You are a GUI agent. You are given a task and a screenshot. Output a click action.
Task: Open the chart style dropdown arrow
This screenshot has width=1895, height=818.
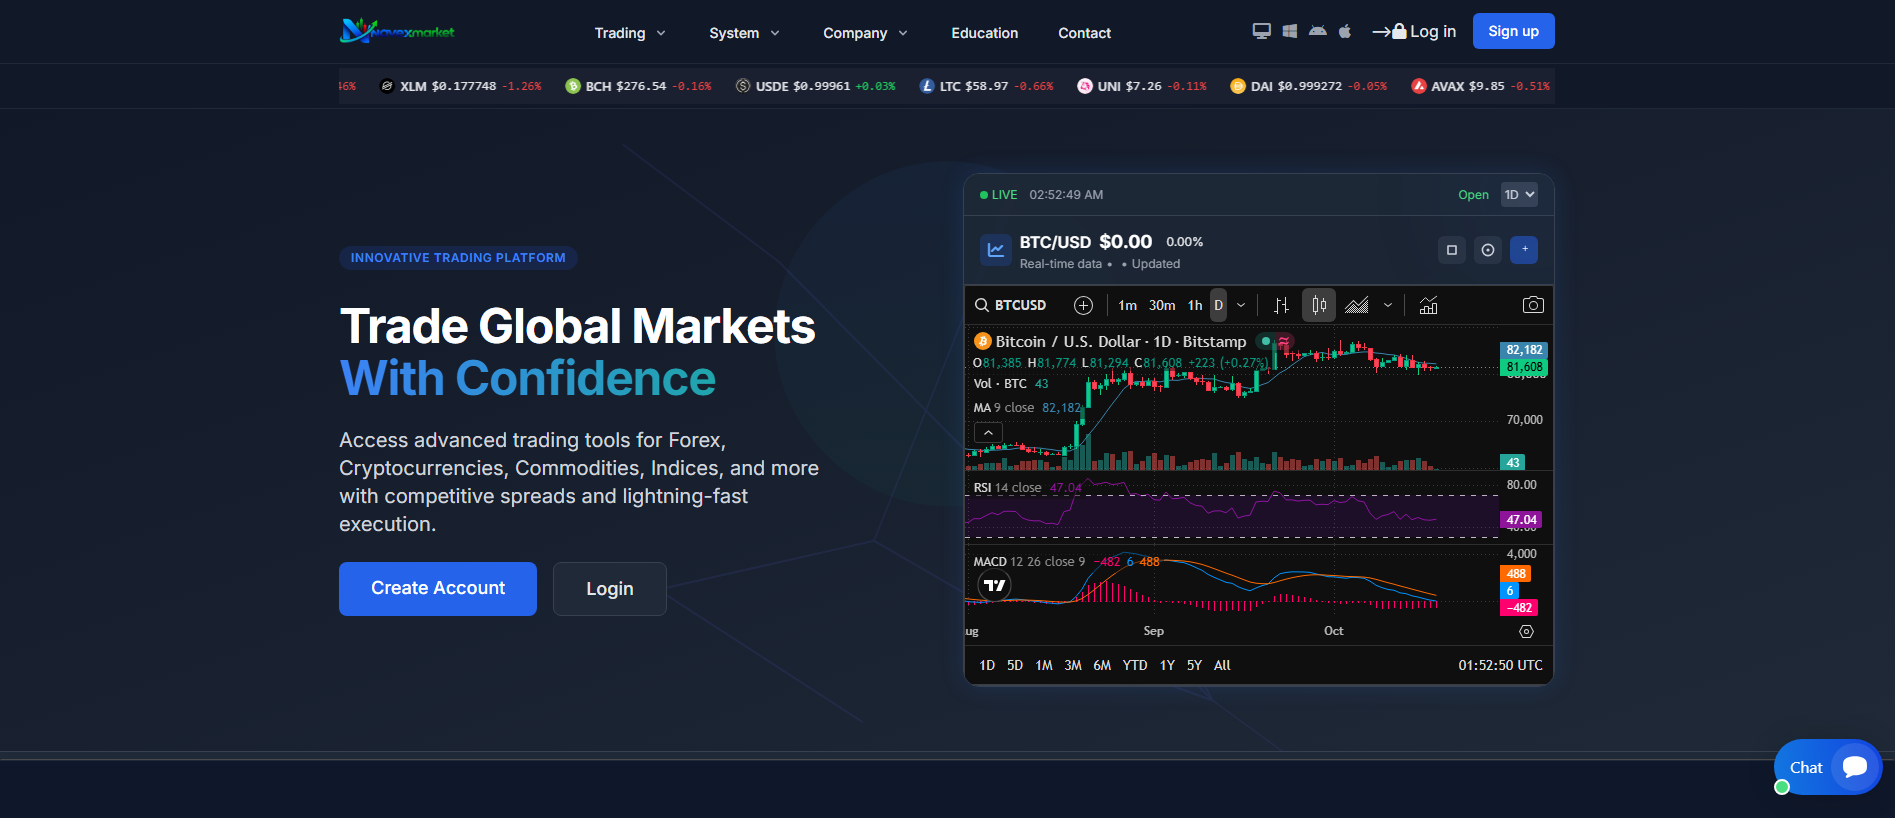(x=1388, y=305)
